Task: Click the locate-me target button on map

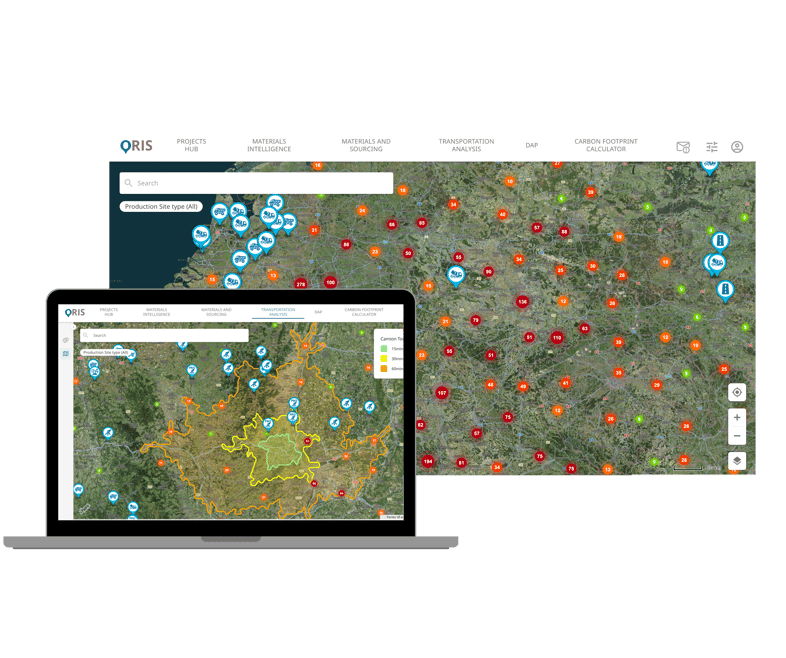Action: [737, 392]
